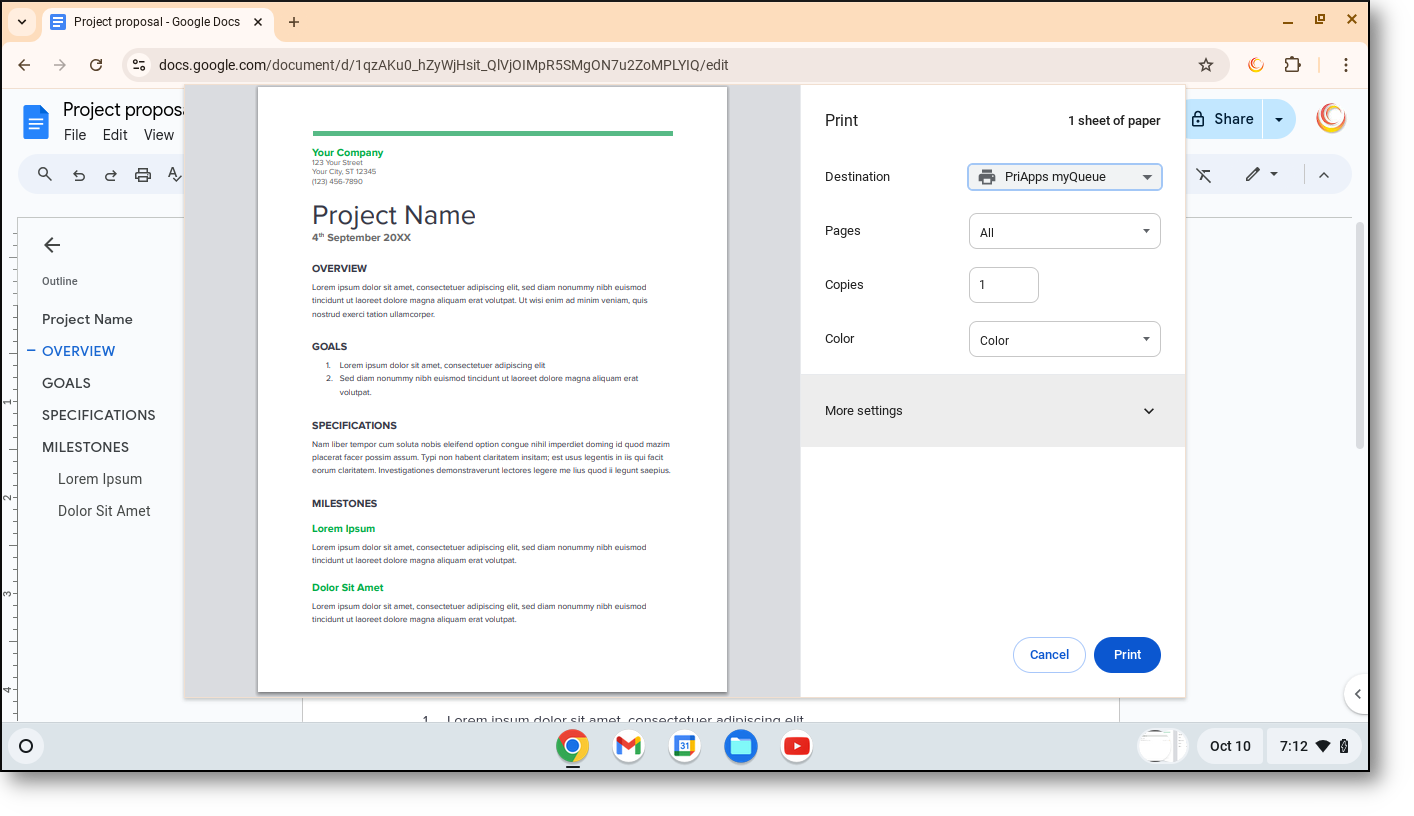Bookmark this page with the star
Screen dimensions: 1414x816
tap(1206, 65)
